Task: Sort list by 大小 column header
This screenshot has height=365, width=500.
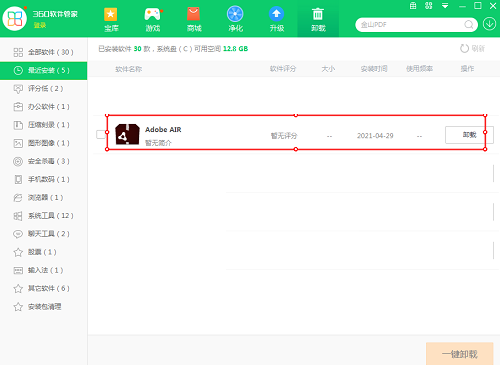Action: [328, 69]
